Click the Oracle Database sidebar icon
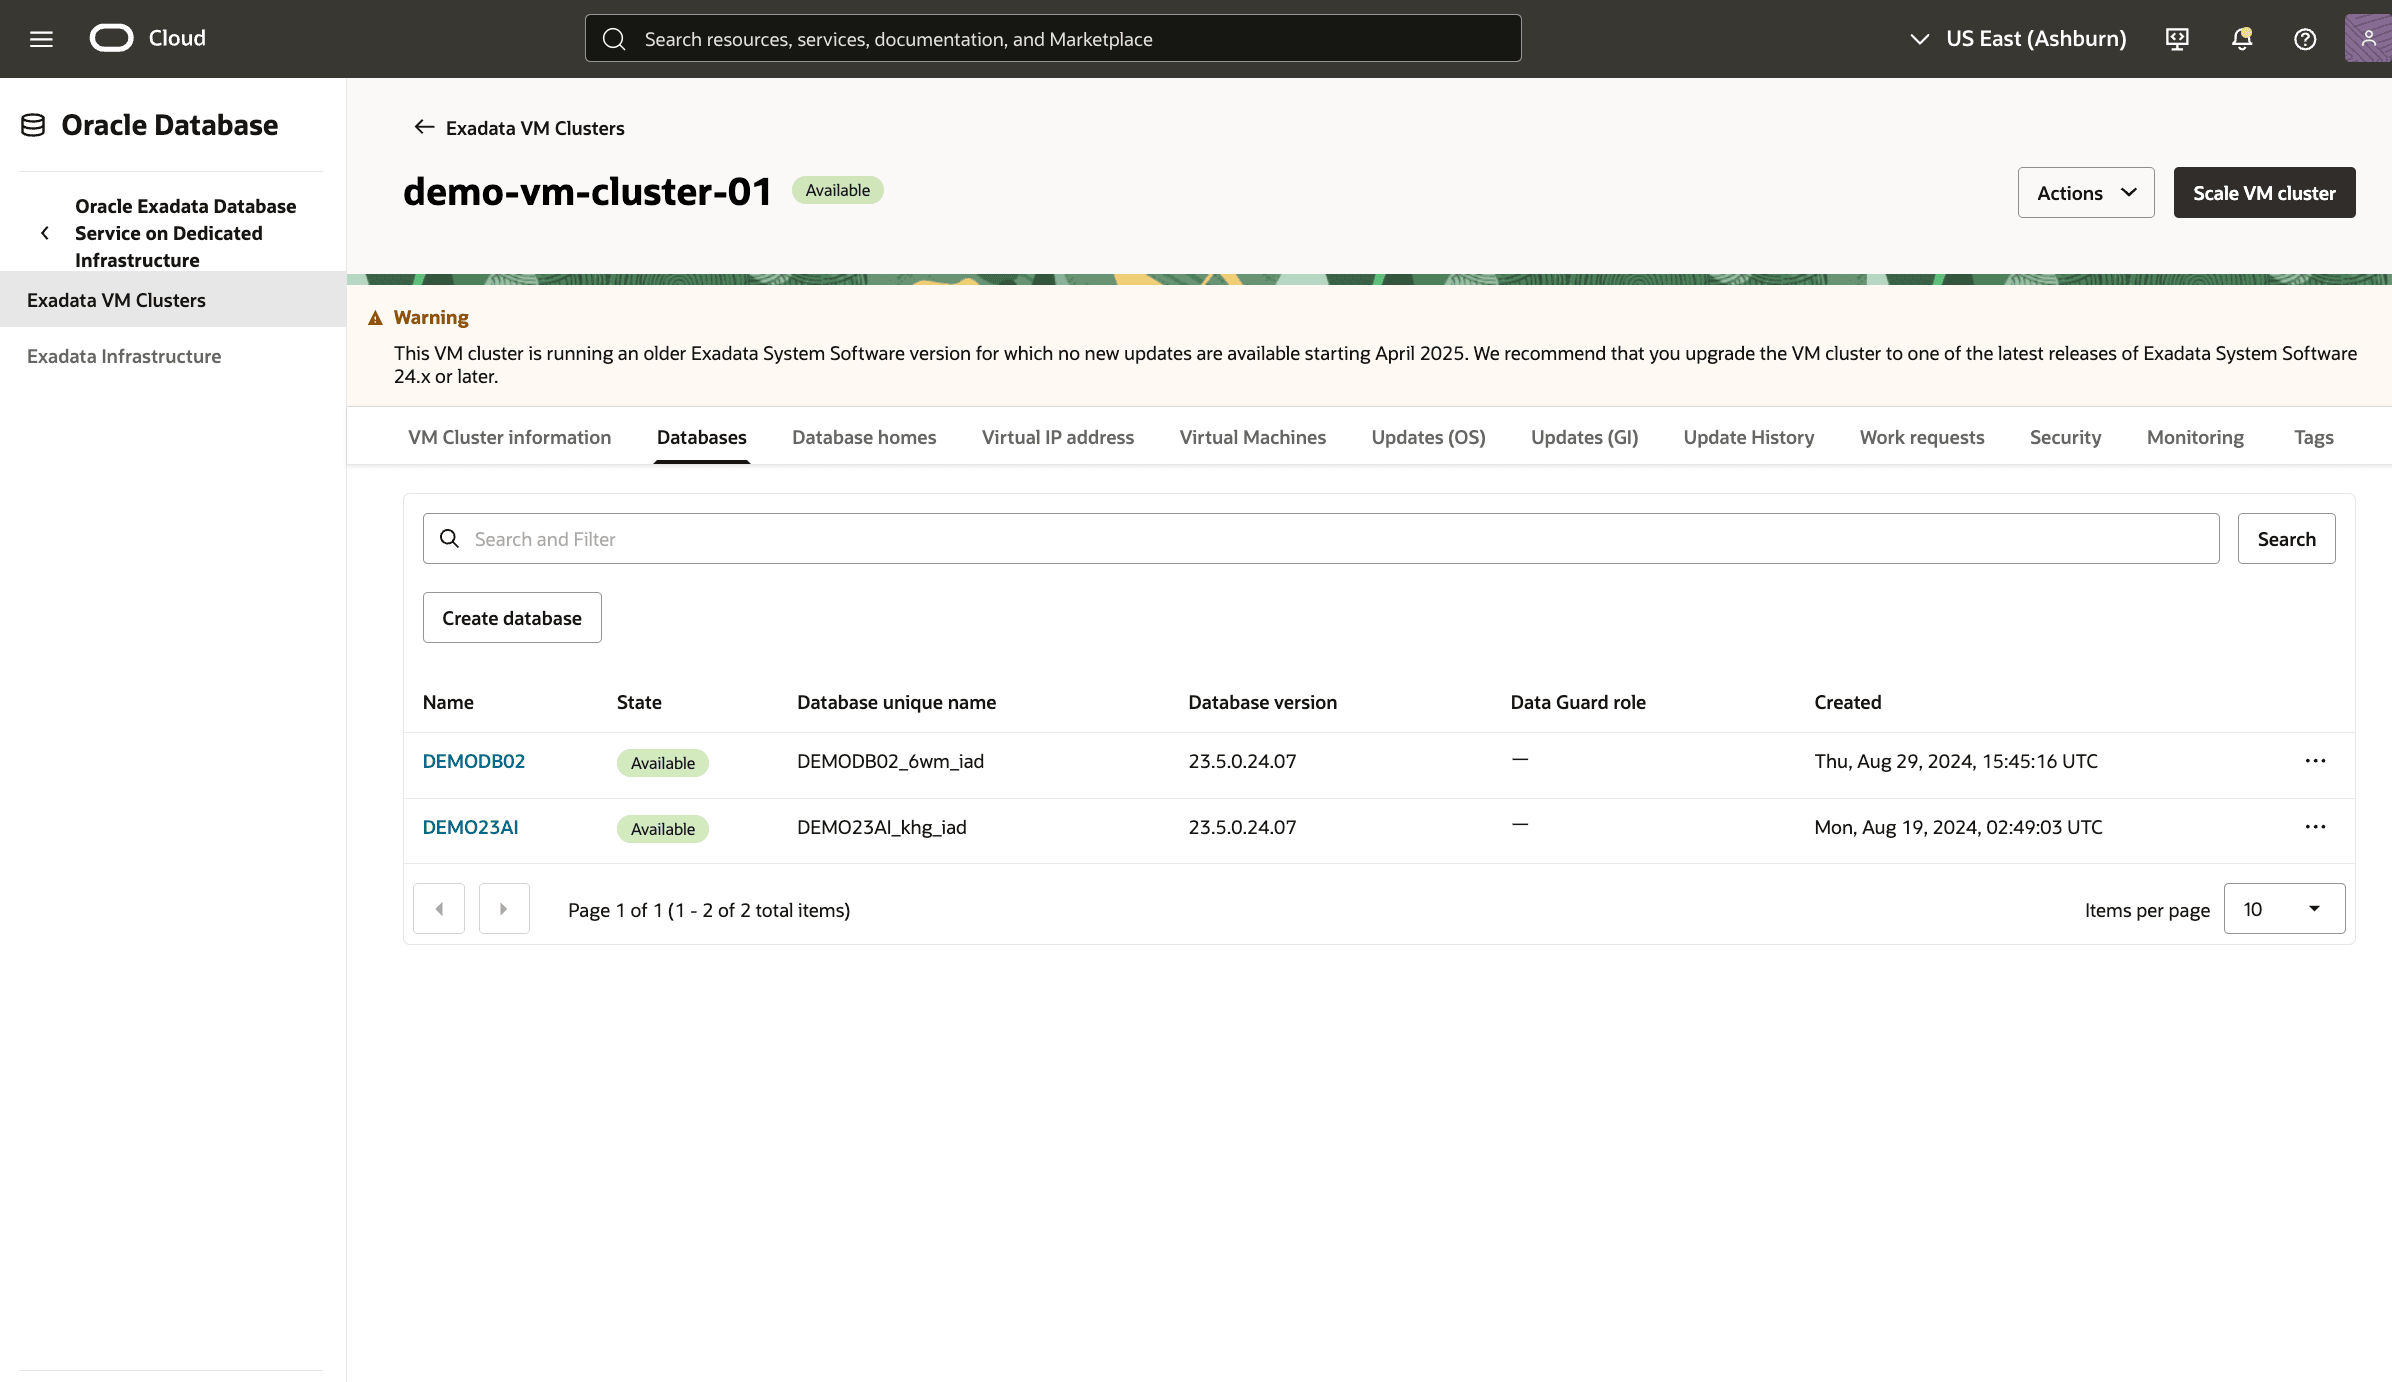 [34, 124]
